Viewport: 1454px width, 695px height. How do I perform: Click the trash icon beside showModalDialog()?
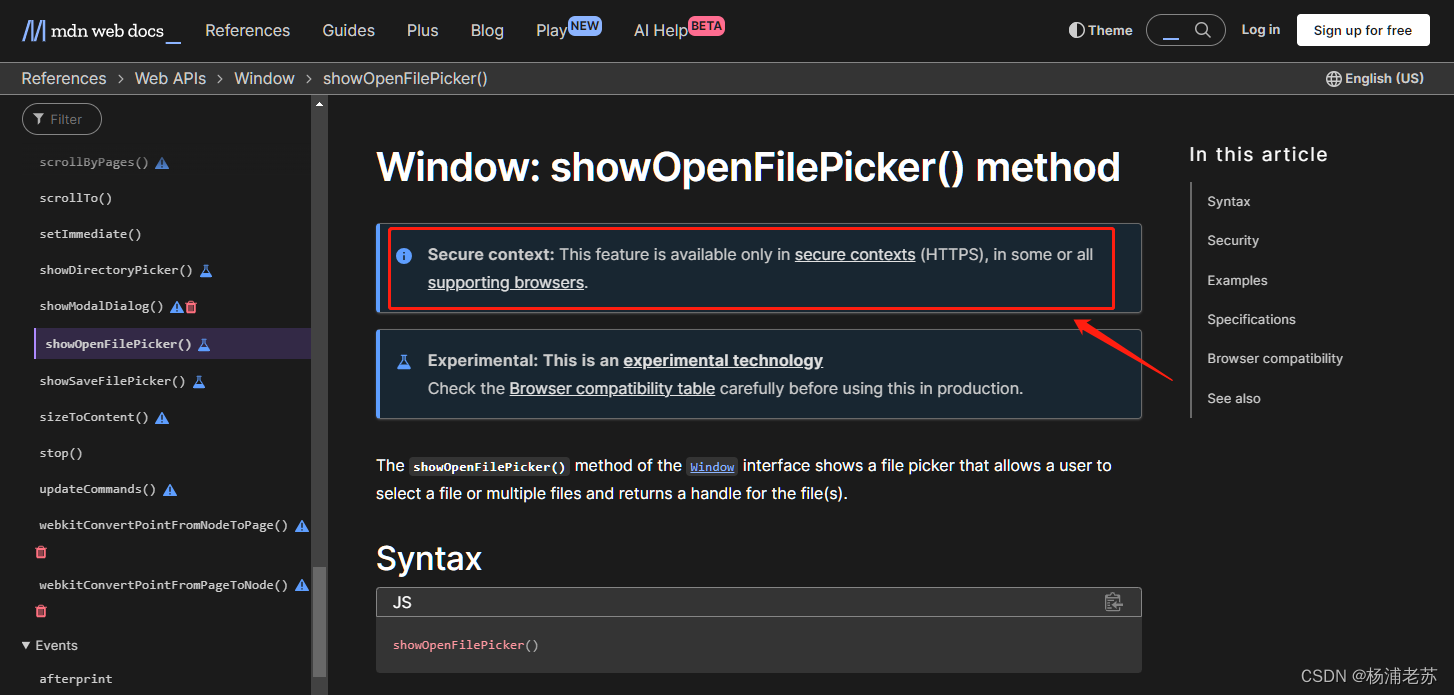pyautogui.click(x=191, y=307)
